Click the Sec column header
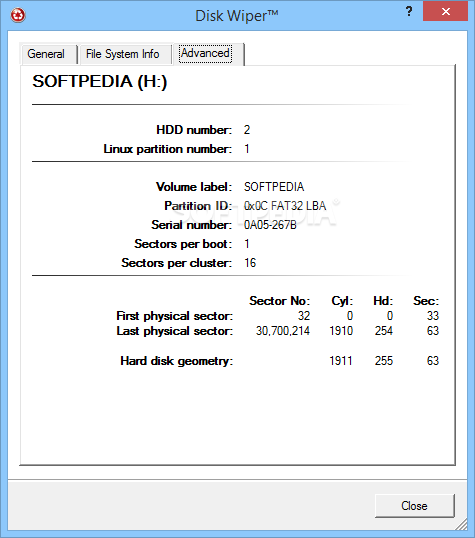This screenshot has height=538, width=475. pos(426,301)
